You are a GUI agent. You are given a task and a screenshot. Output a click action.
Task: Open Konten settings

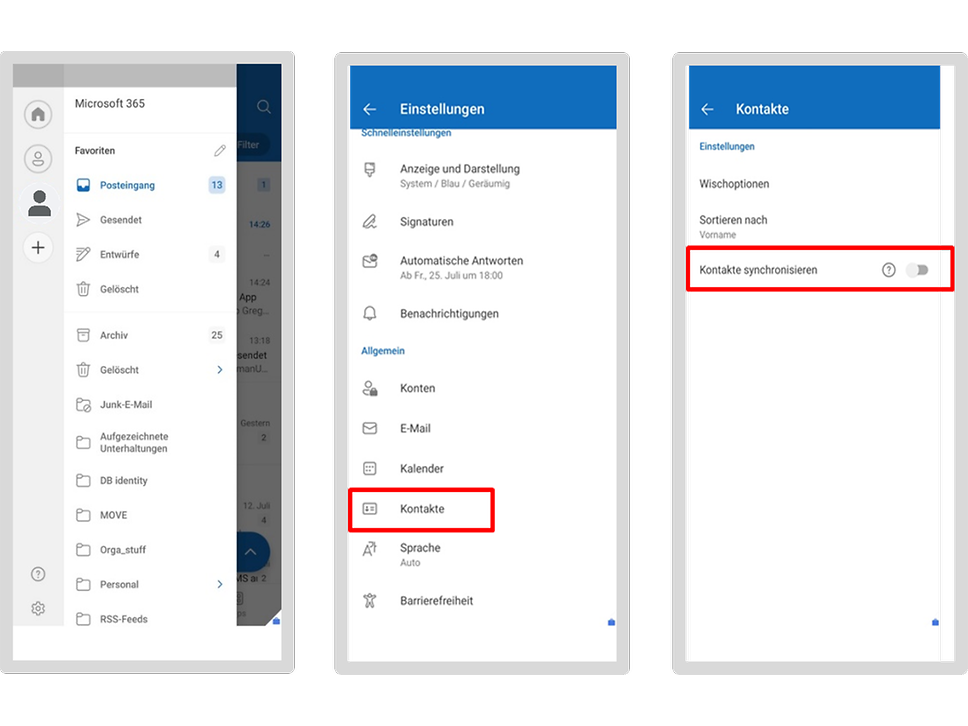(483, 388)
